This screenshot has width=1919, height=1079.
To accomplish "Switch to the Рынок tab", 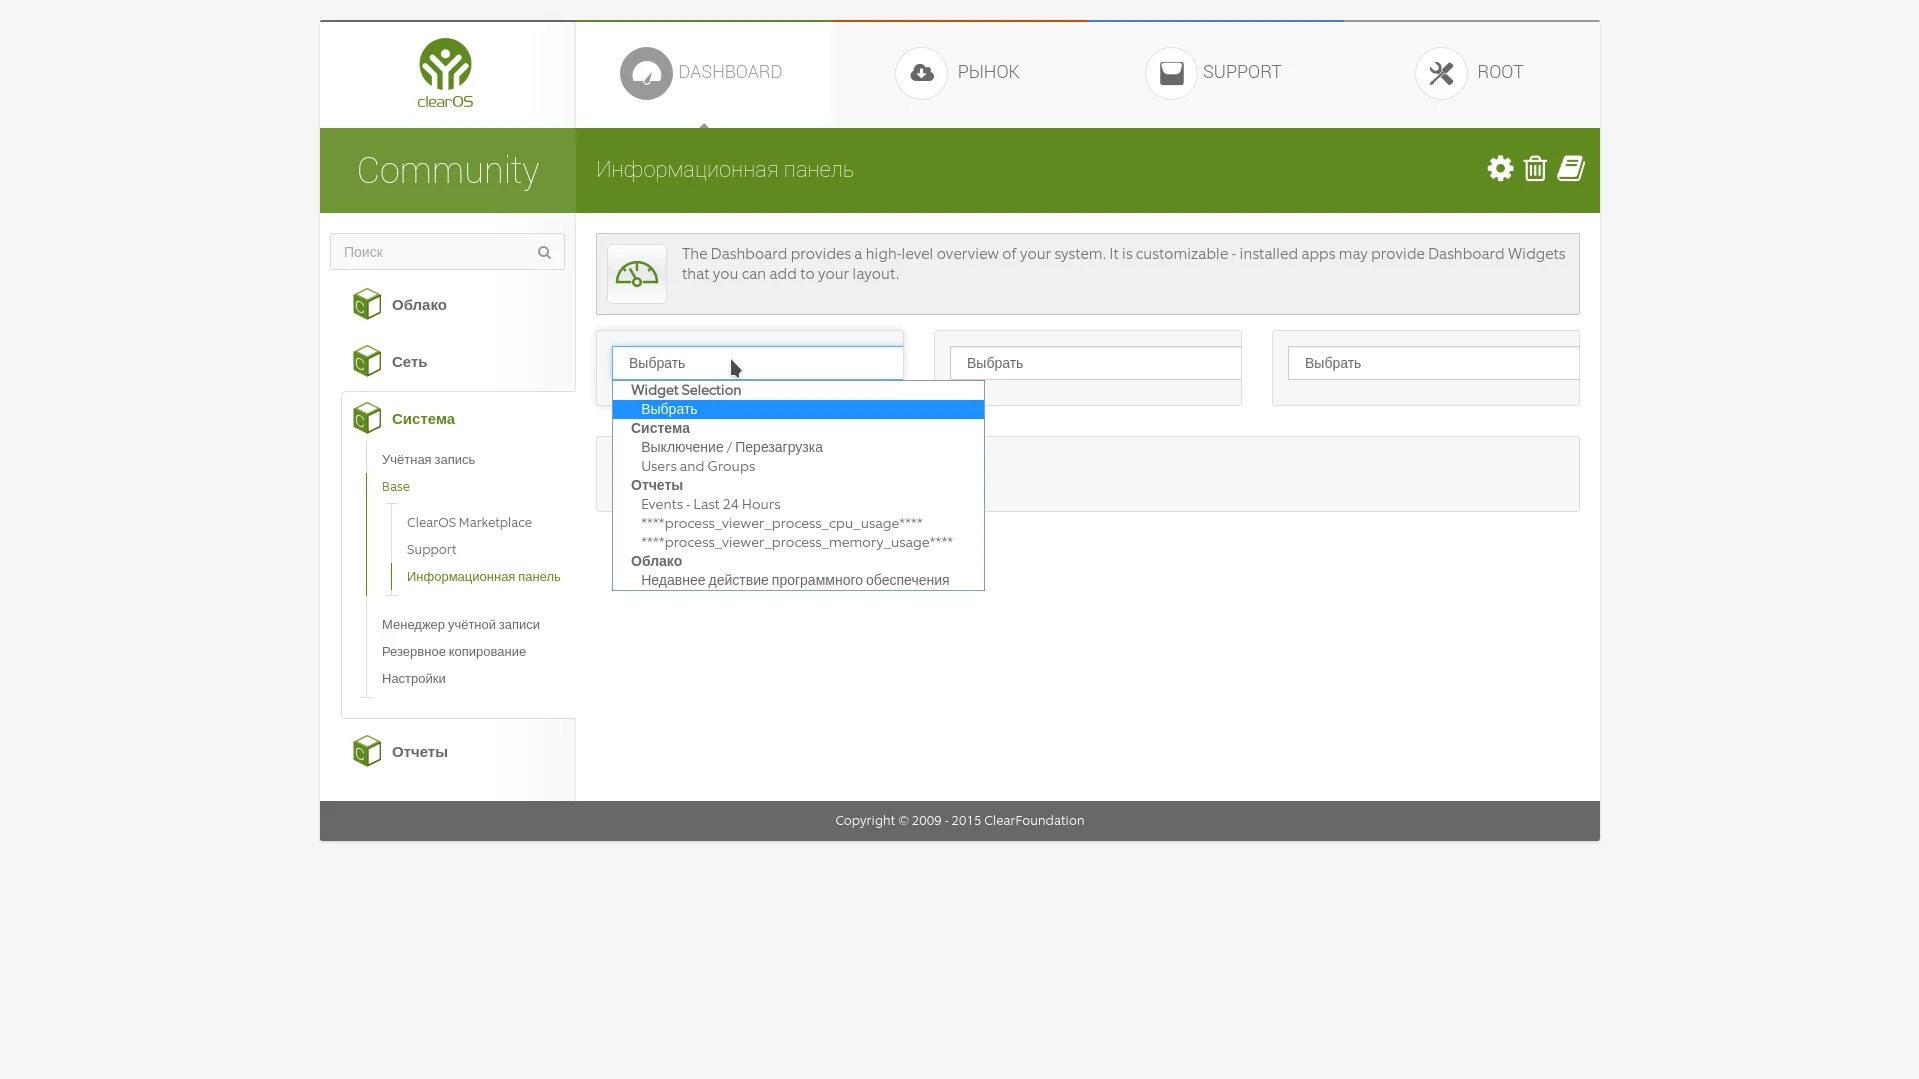I will [960, 73].
